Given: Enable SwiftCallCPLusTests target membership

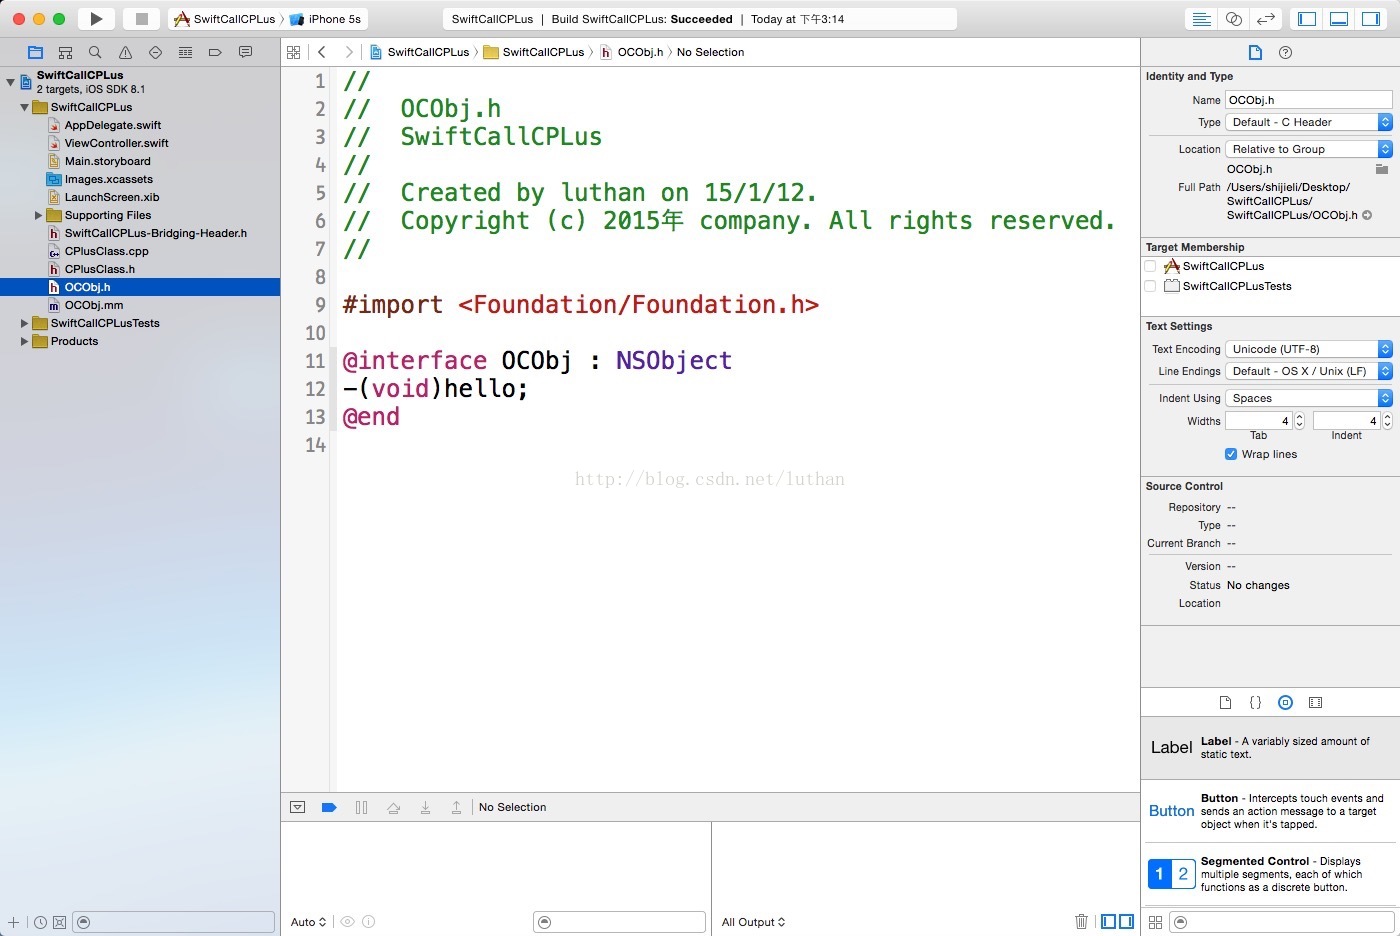Looking at the screenshot, I should [x=1150, y=286].
